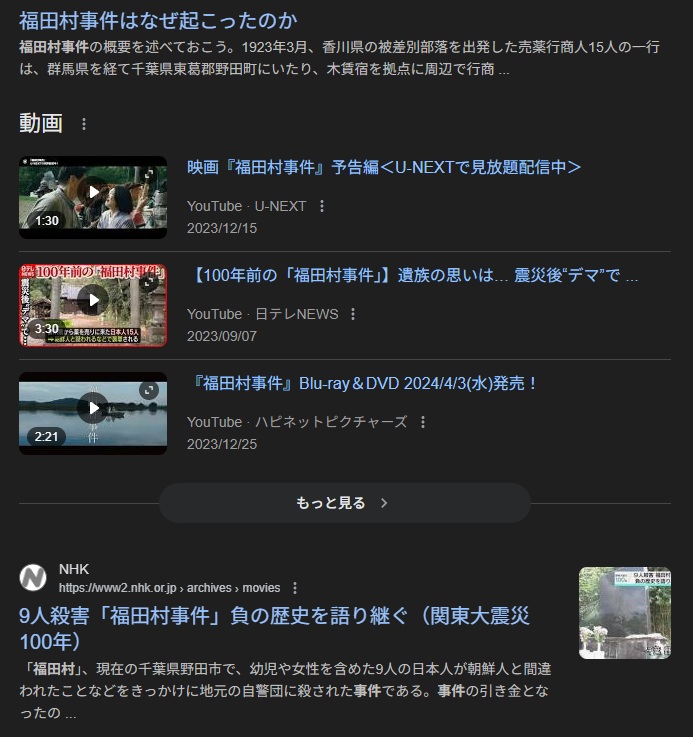
Task: Play the U-NEXT movie trailer video
Action: click(93, 192)
